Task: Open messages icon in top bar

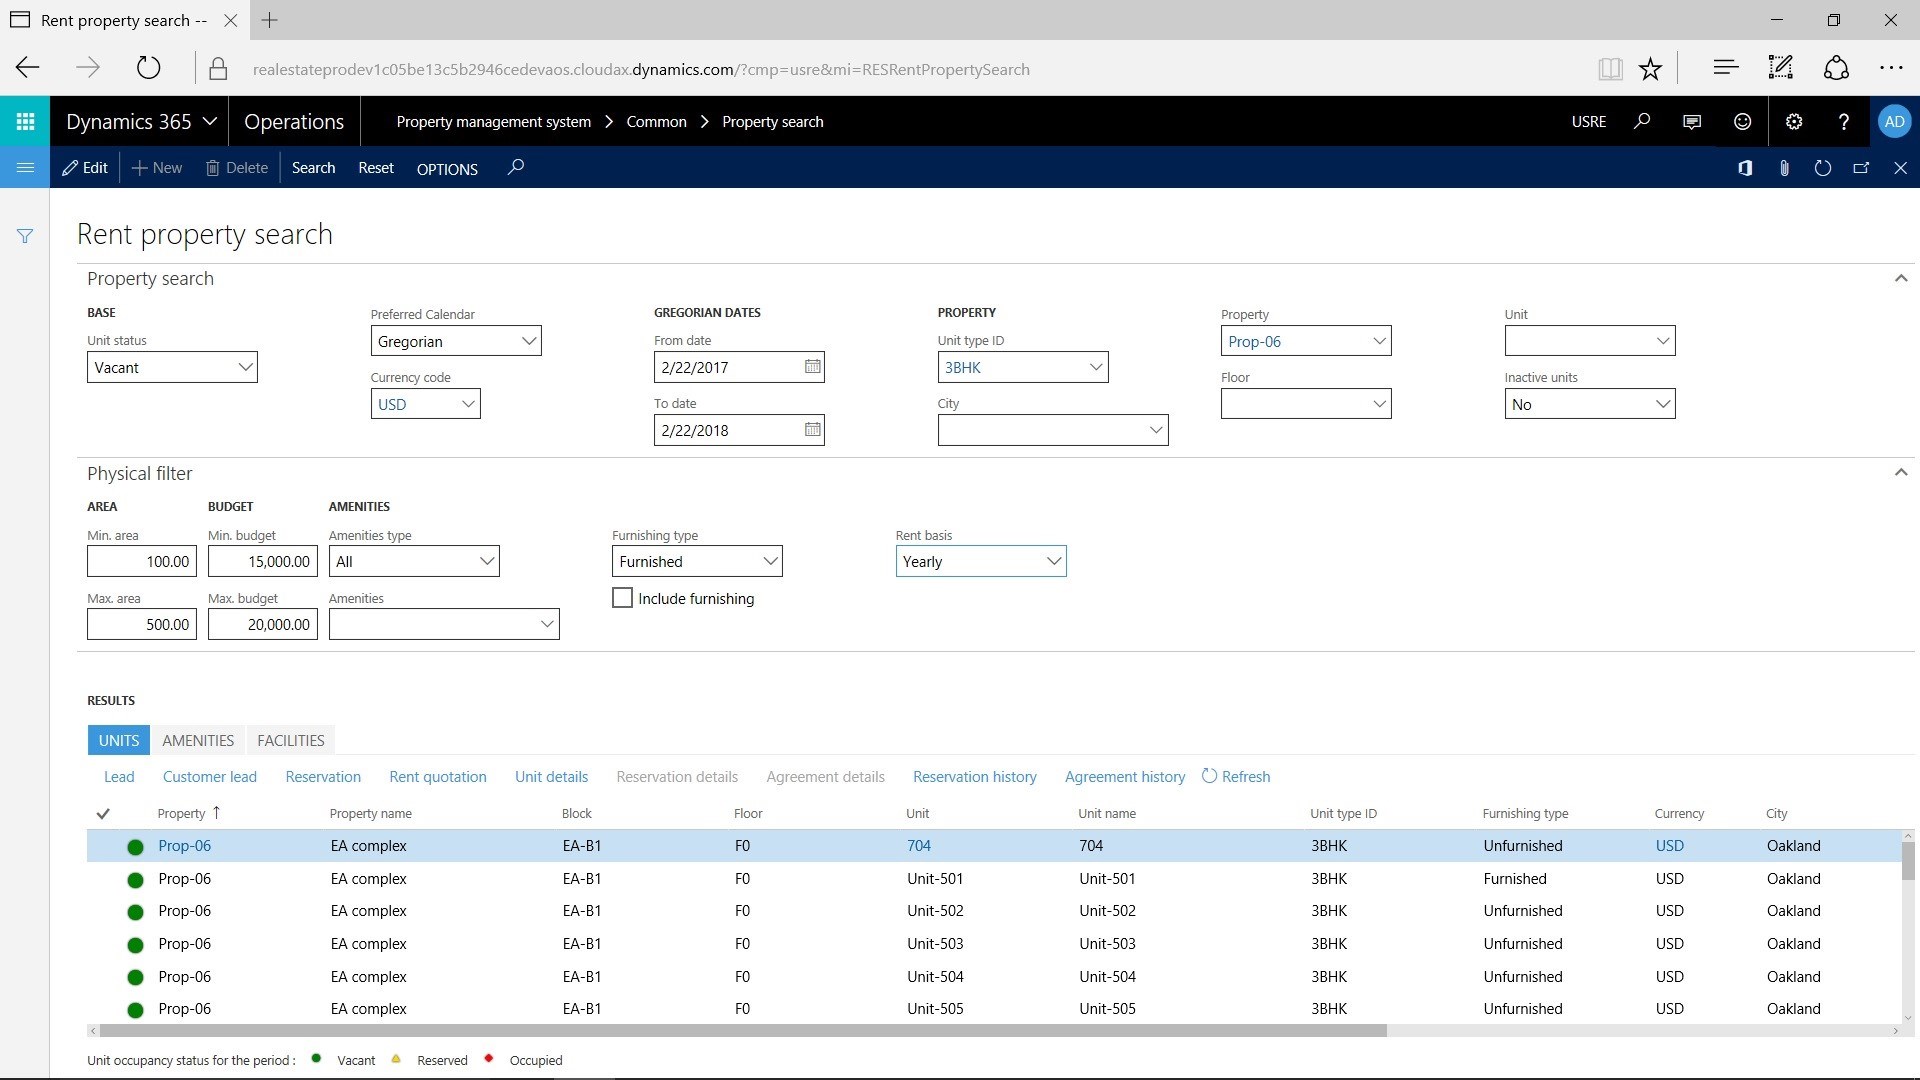Action: (x=1692, y=121)
